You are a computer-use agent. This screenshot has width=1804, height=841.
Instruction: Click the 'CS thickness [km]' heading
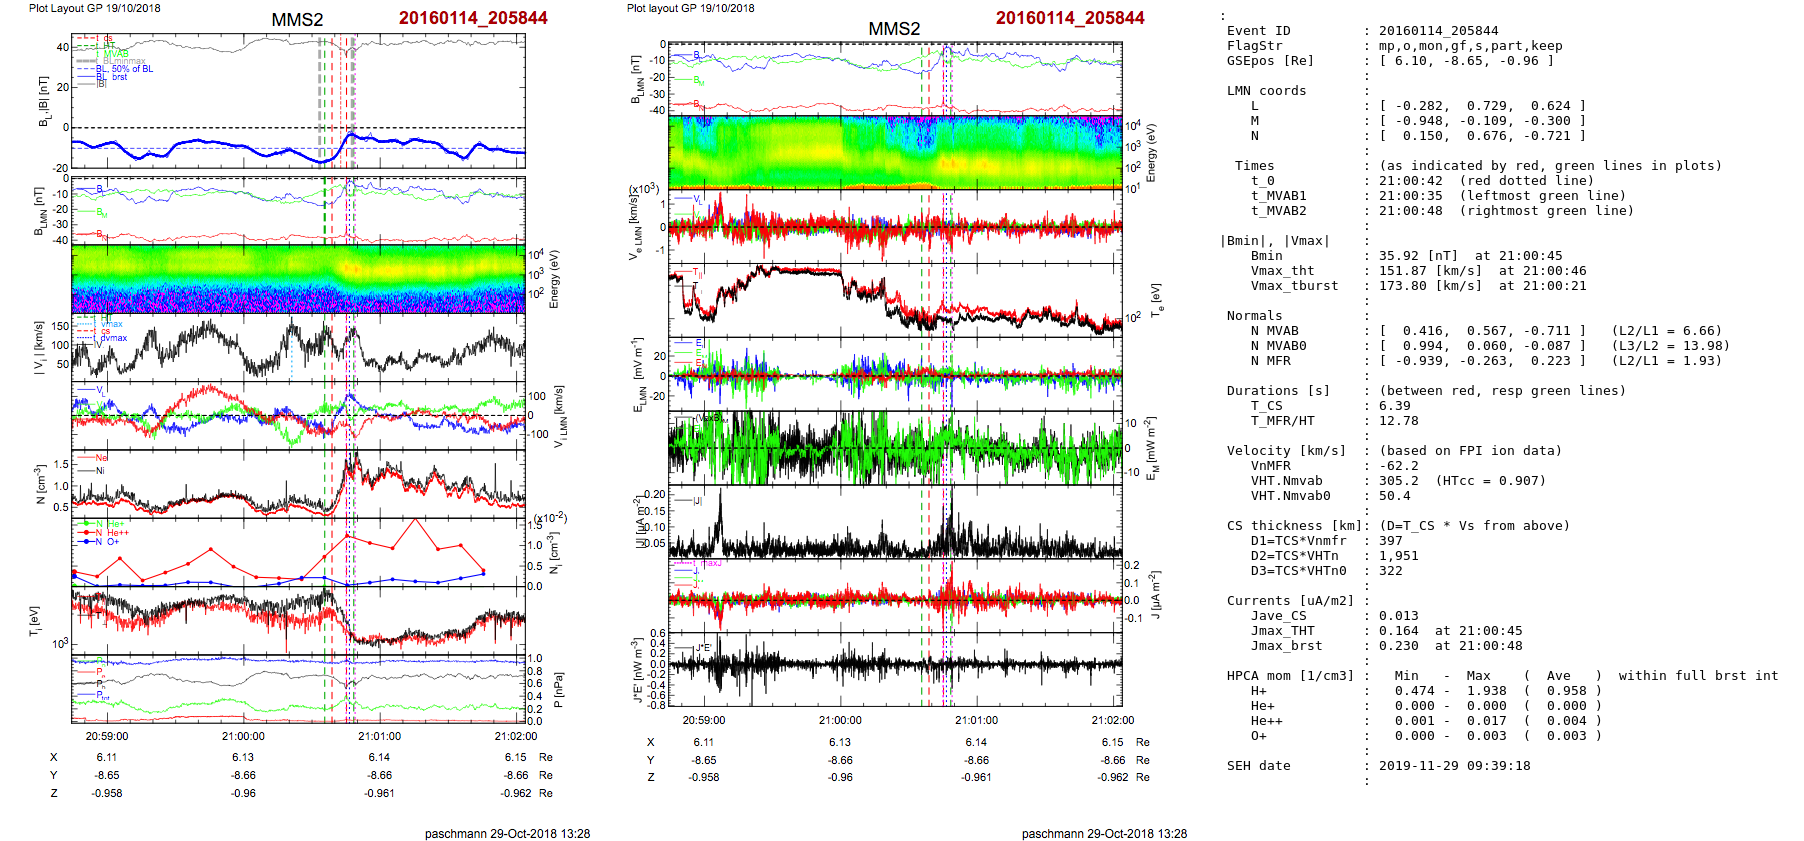(1295, 526)
